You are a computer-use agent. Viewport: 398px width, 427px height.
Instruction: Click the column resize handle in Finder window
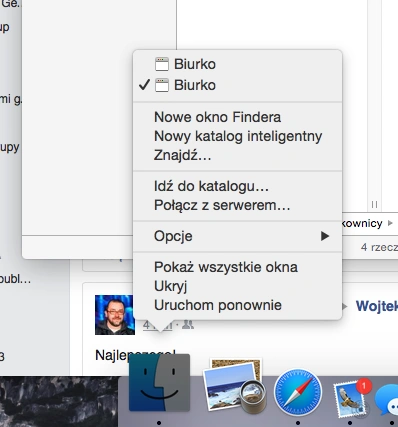point(374,204)
